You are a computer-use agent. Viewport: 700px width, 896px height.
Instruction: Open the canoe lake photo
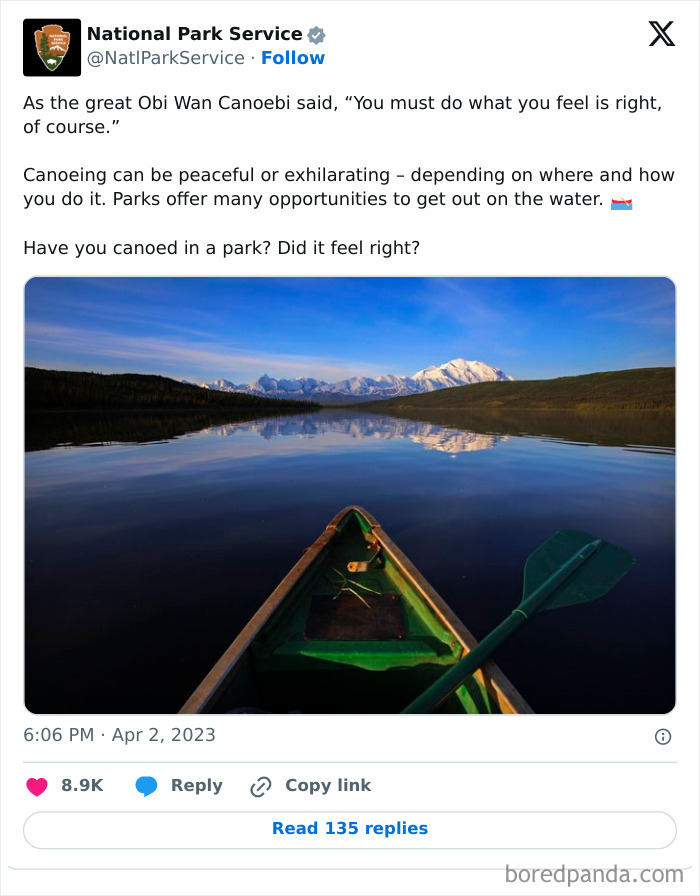coord(350,495)
